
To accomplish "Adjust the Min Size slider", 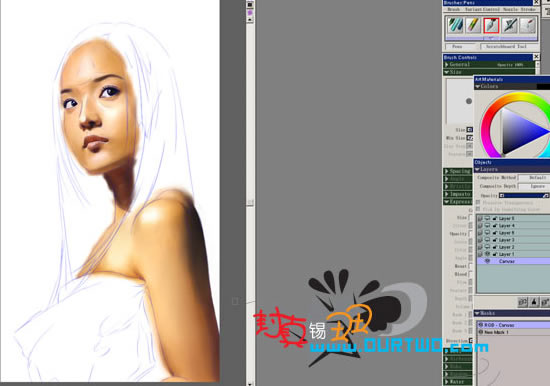I will point(470,138).
